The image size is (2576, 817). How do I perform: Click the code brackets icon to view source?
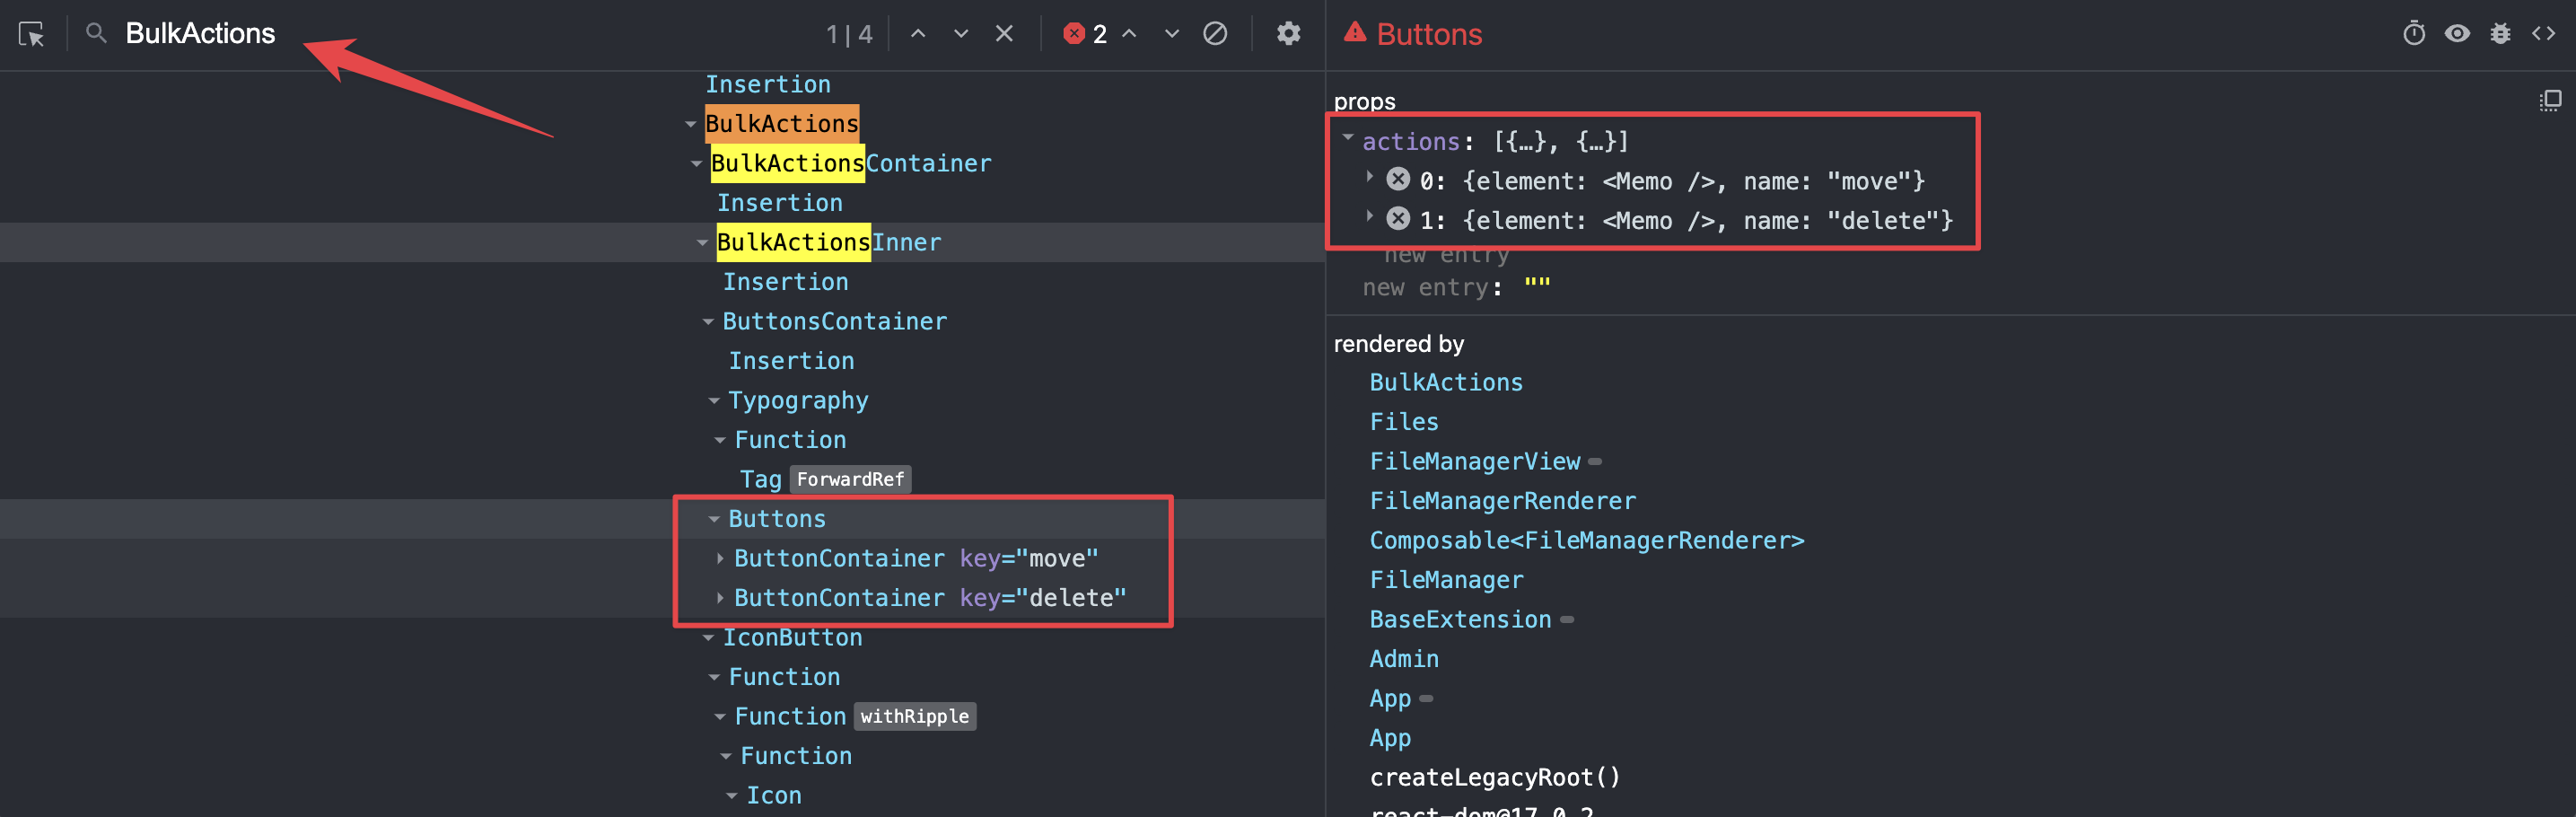(x=2545, y=33)
